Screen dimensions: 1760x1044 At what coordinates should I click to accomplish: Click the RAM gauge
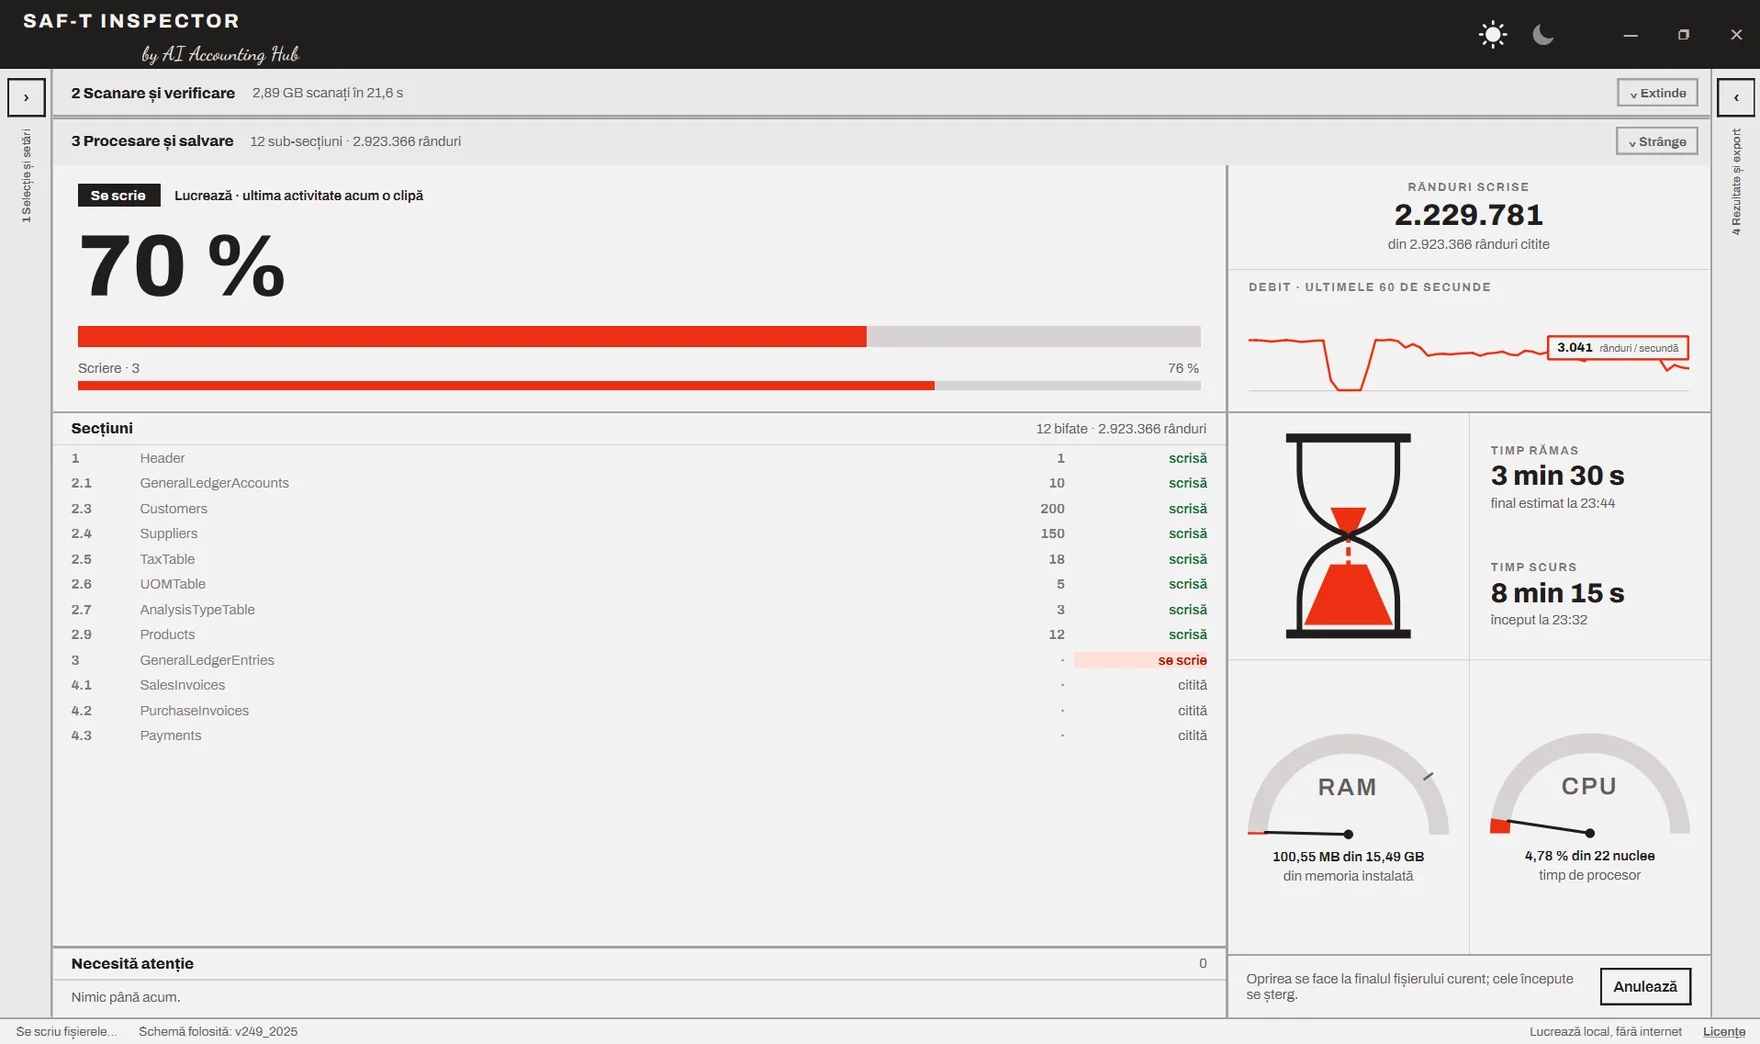click(1348, 786)
